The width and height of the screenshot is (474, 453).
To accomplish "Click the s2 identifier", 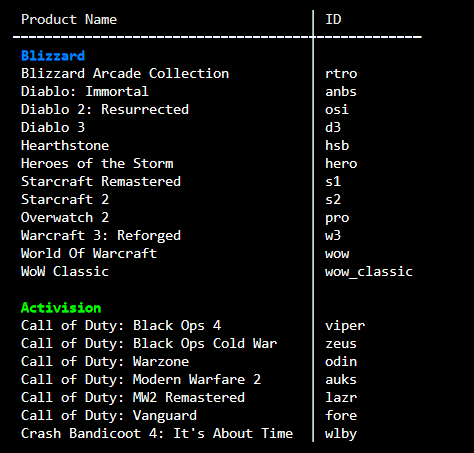I will (x=333, y=199).
